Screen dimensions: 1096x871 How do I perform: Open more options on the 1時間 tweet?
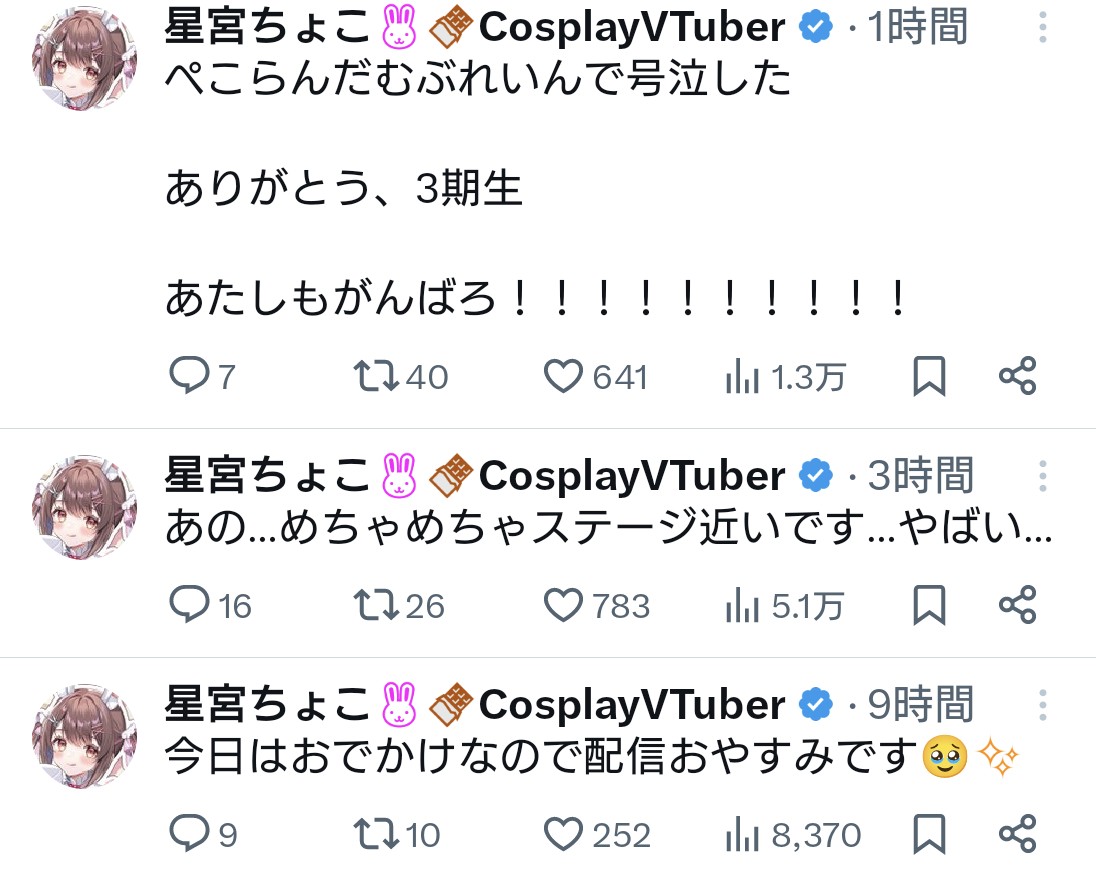pos(1042,28)
